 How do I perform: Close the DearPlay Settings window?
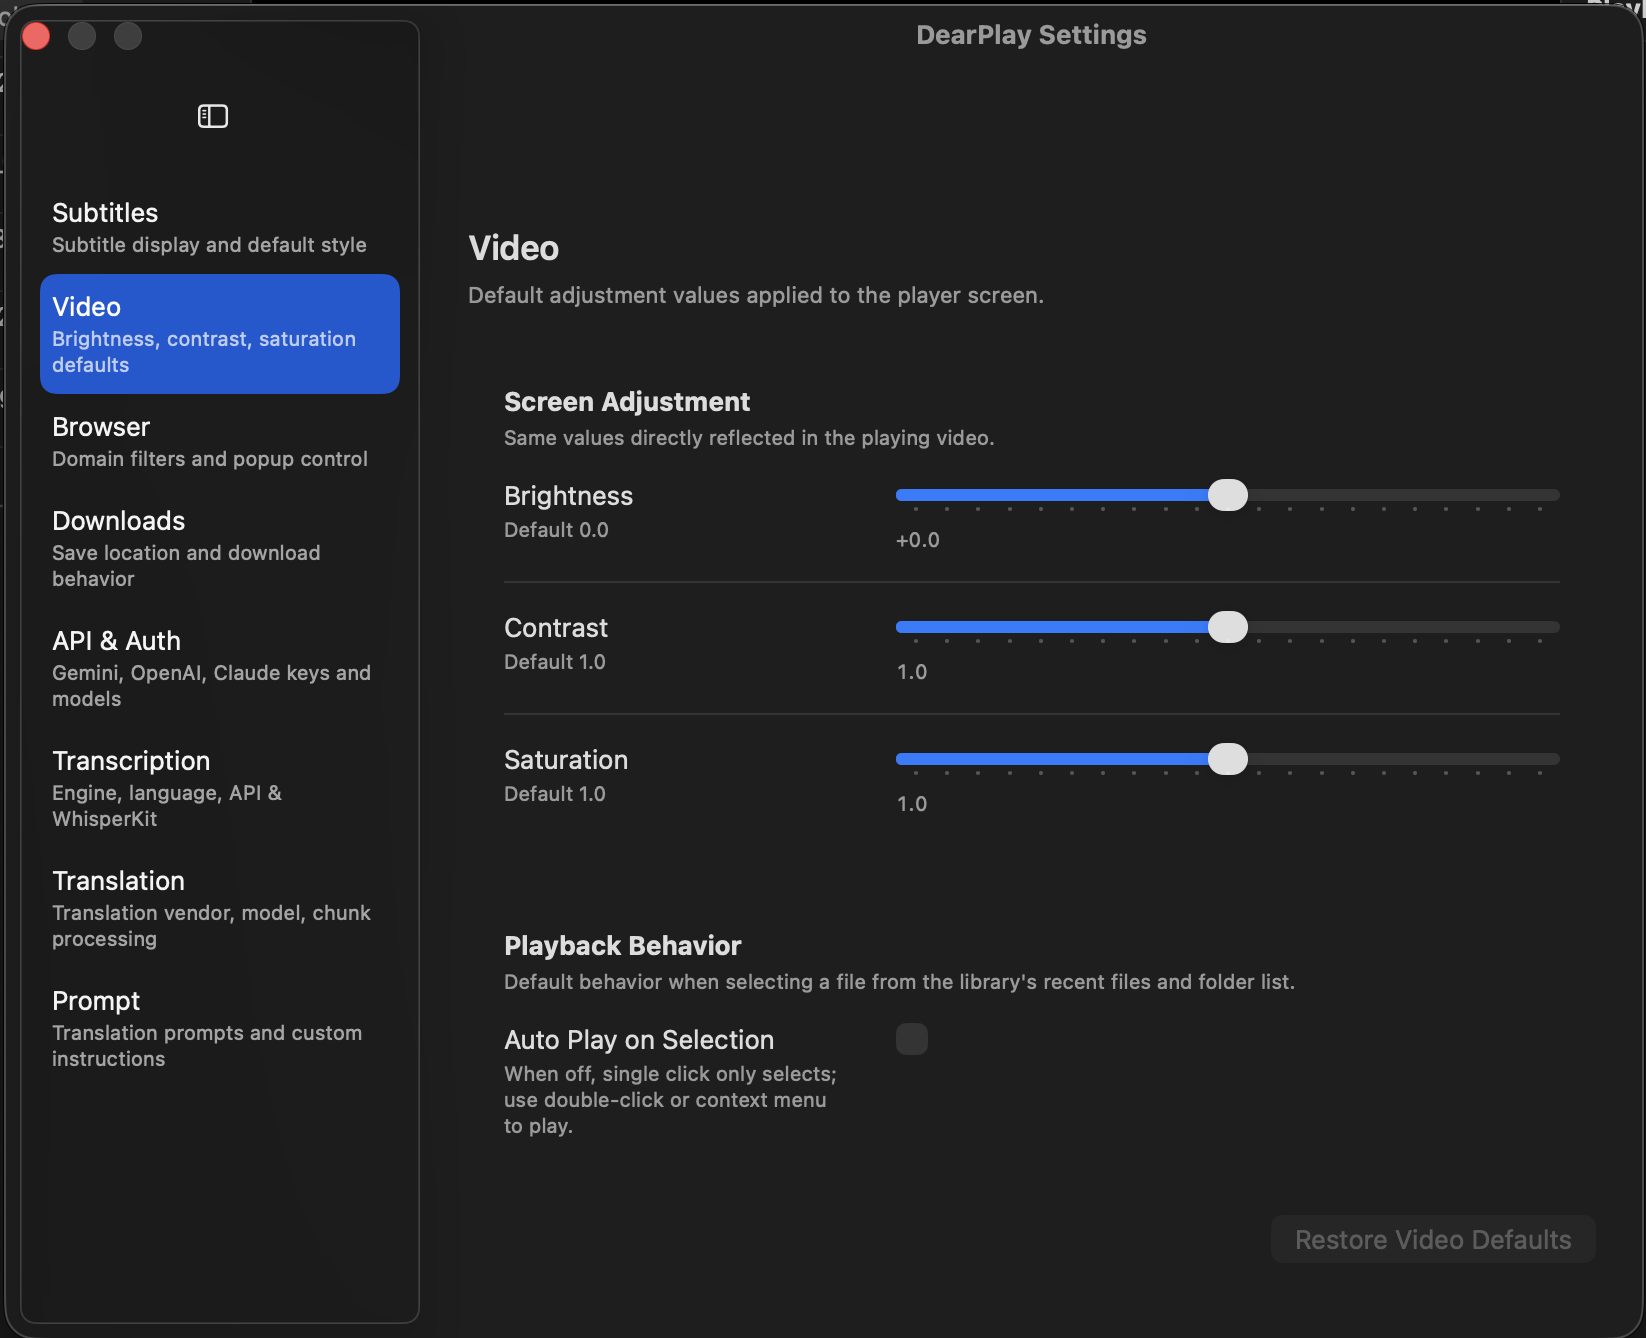point(36,36)
